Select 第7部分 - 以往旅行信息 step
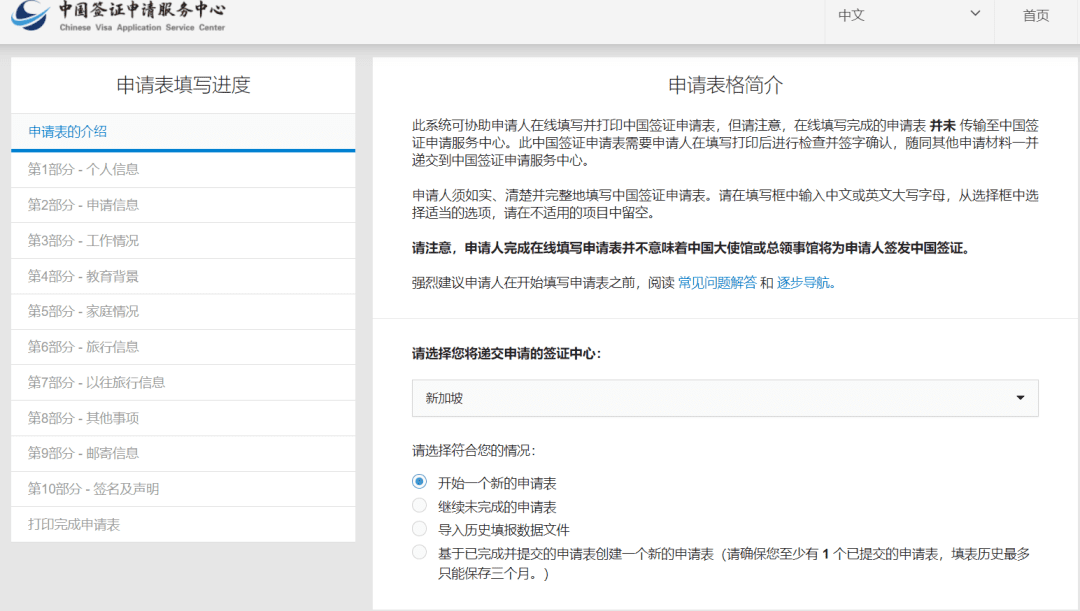This screenshot has width=1080, height=611. 97,382
